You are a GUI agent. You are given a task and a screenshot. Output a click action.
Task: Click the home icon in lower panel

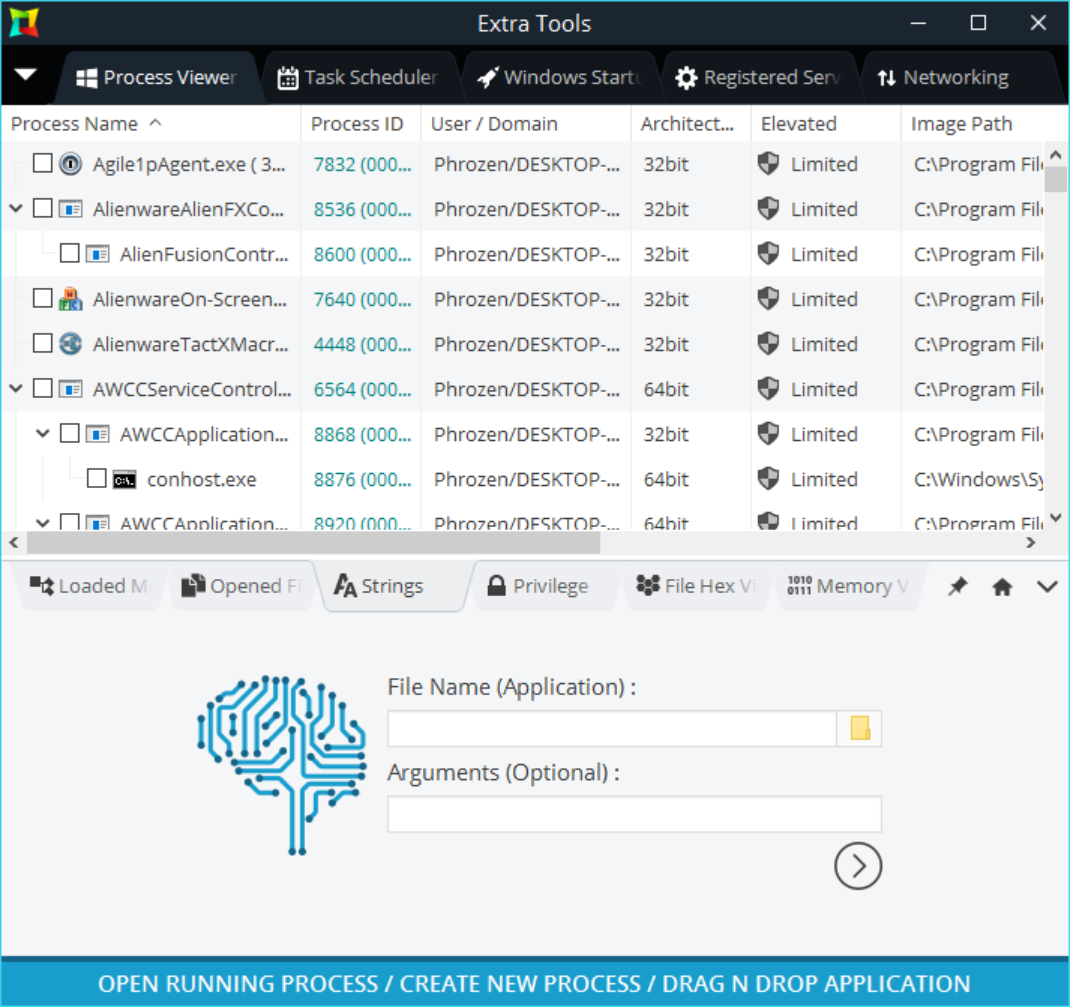pos(1002,586)
